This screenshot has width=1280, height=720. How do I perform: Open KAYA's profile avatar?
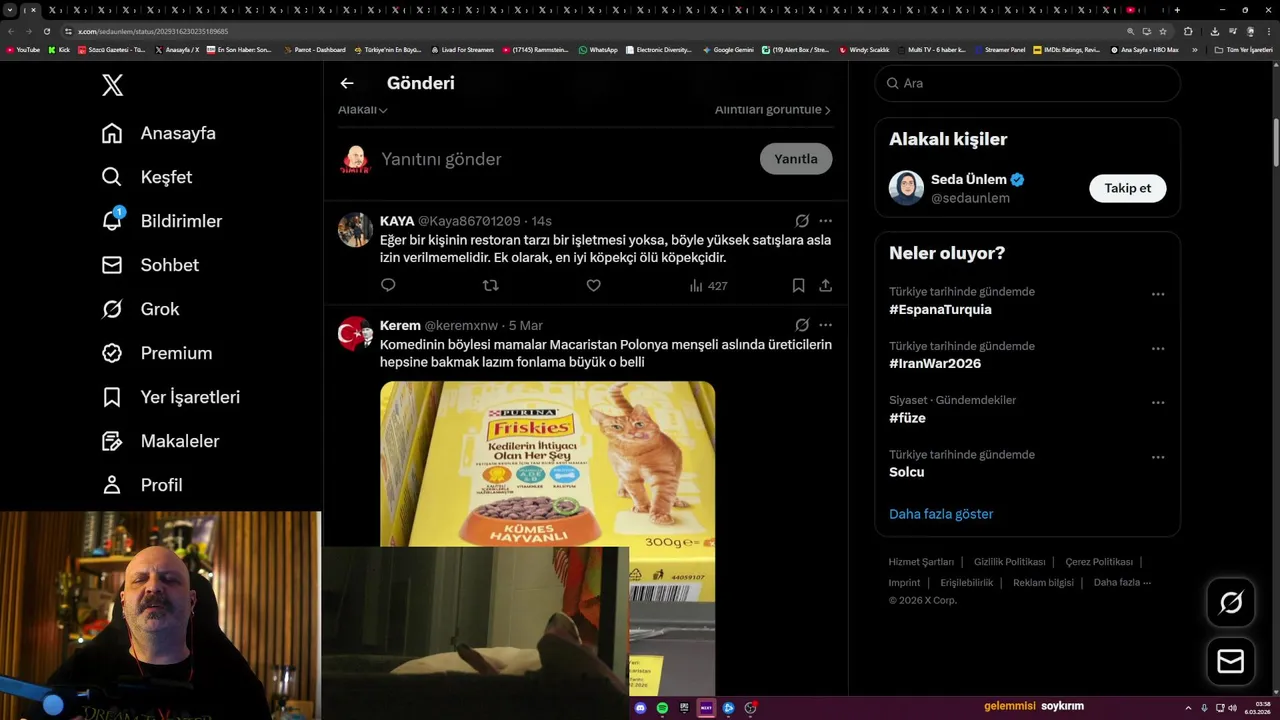(355, 230)
